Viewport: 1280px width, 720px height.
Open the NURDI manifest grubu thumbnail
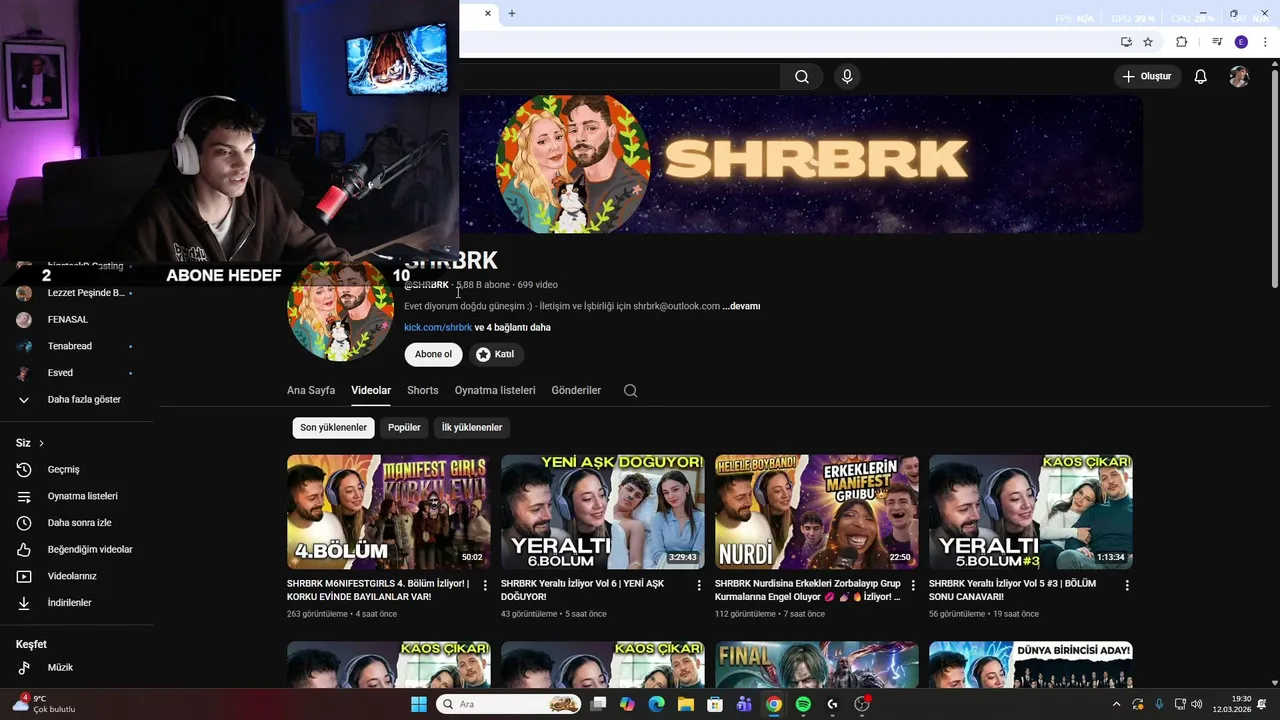pyautogui.click(x=817, y=512)
